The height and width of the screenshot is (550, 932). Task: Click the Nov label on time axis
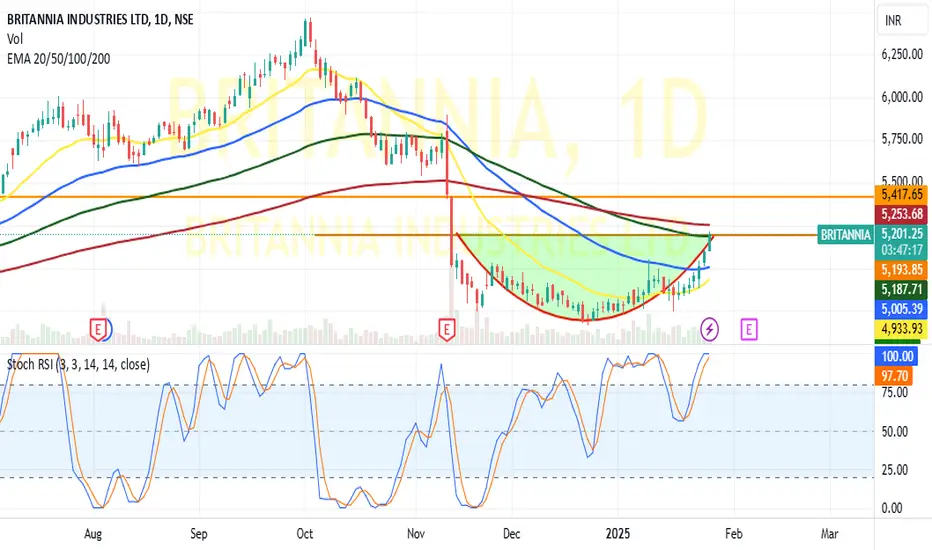(416, 534)
